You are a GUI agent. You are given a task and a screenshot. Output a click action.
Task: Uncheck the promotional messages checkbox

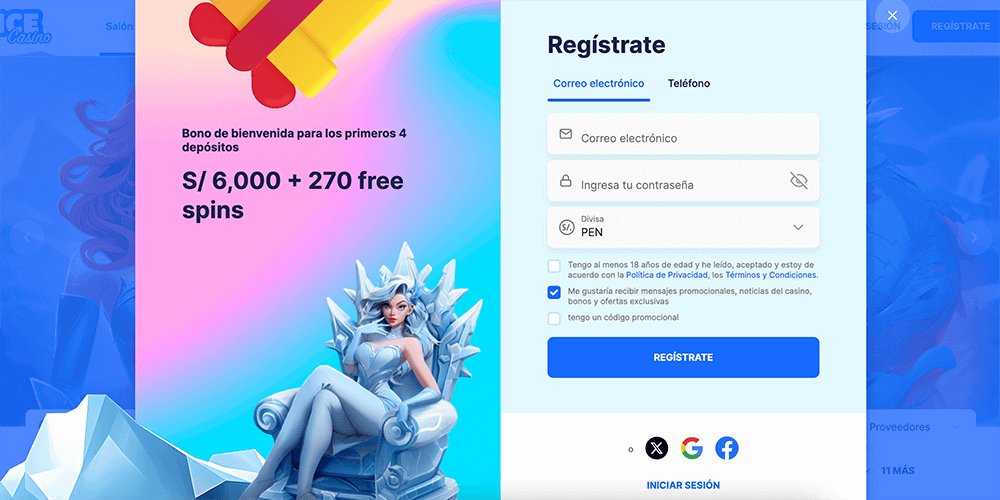(554, 292)
